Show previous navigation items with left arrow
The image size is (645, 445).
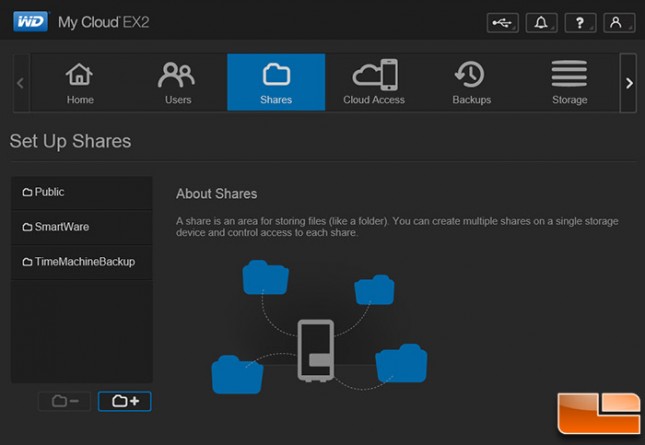21,83
